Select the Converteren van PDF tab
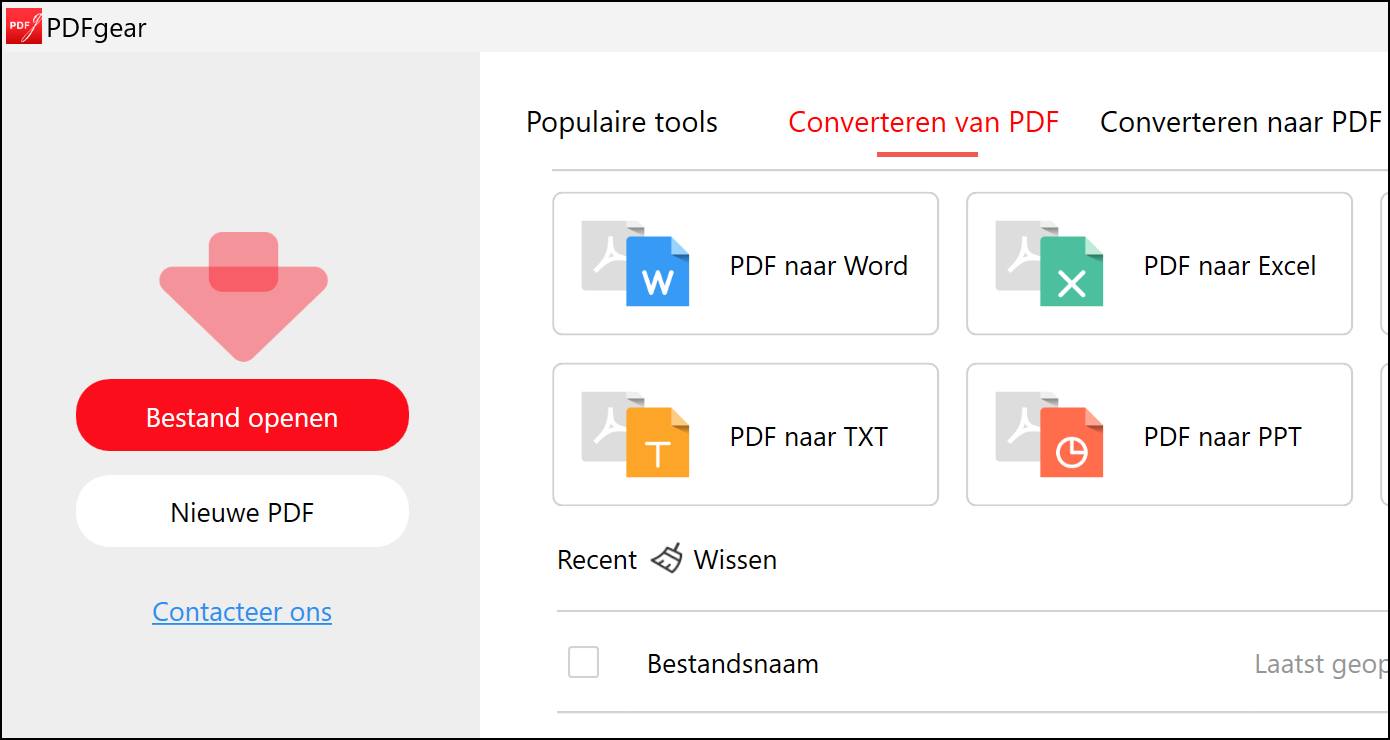Screen dimensions: 1390x740 pyautogui.click(x=924, y=122)
